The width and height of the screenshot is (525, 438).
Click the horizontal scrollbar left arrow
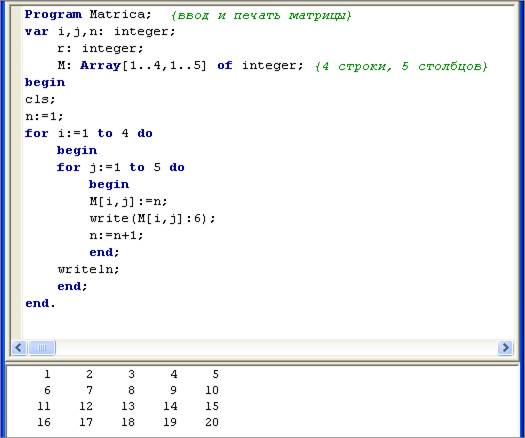click(19, 347)
